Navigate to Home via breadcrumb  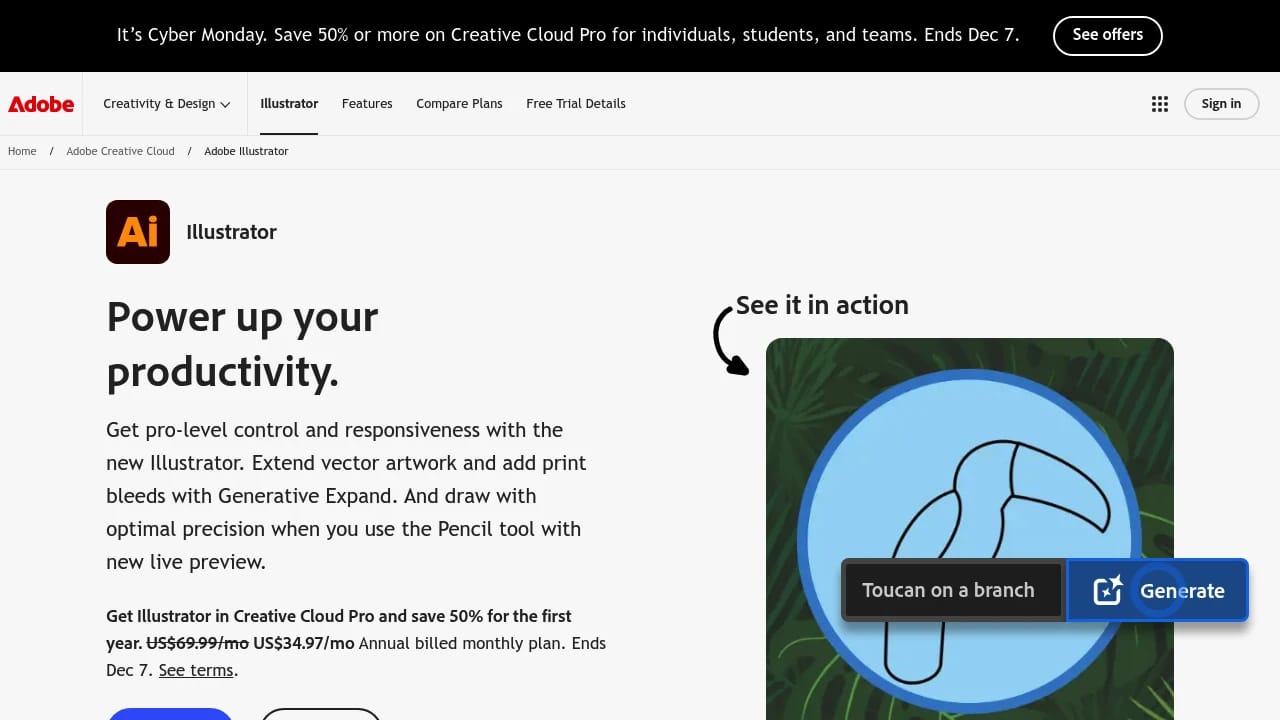point(22,151)
